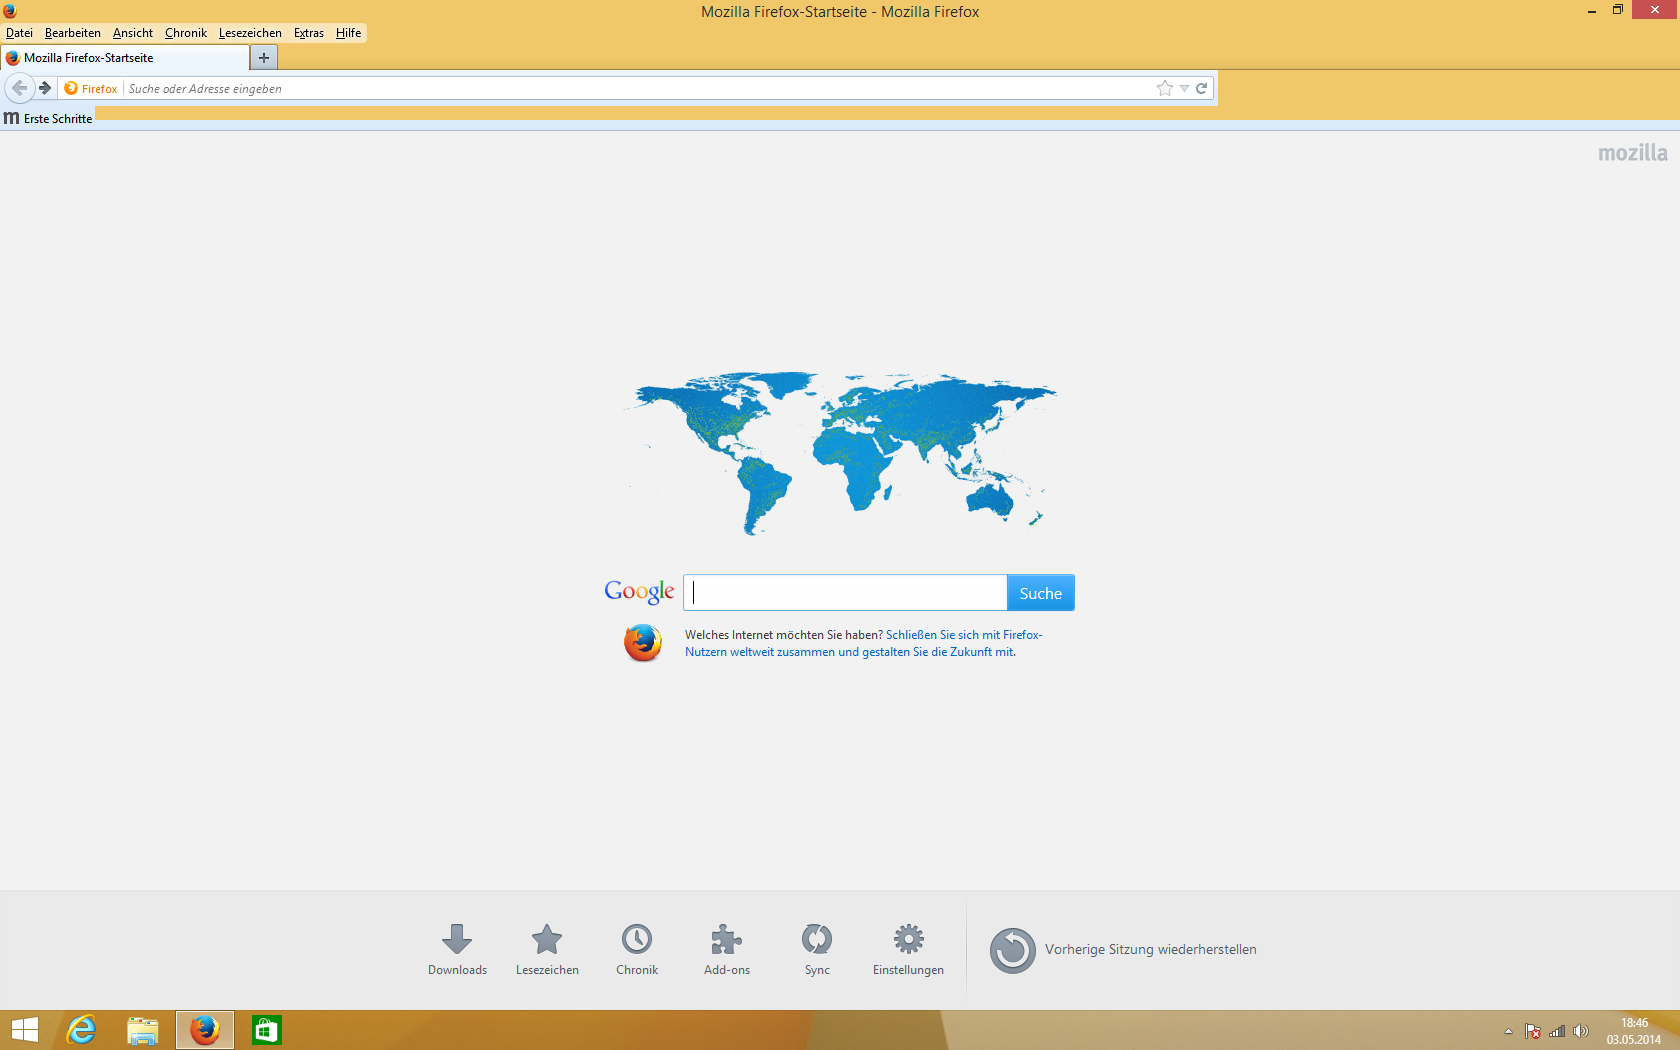Open a new tab with the plus button
The height and width of the screenshot is (1050, 1680).
click(x=264, y=58)
